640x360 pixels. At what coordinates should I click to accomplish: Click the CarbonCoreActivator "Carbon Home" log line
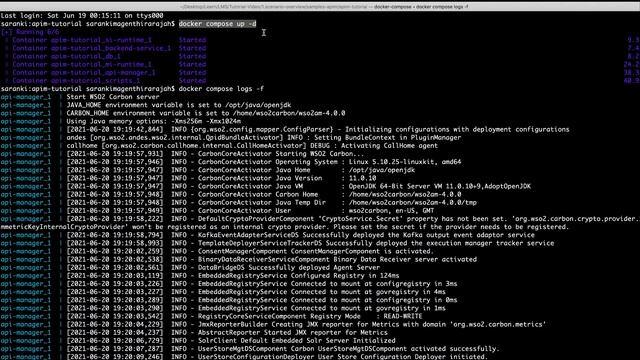tap(231, 195)
